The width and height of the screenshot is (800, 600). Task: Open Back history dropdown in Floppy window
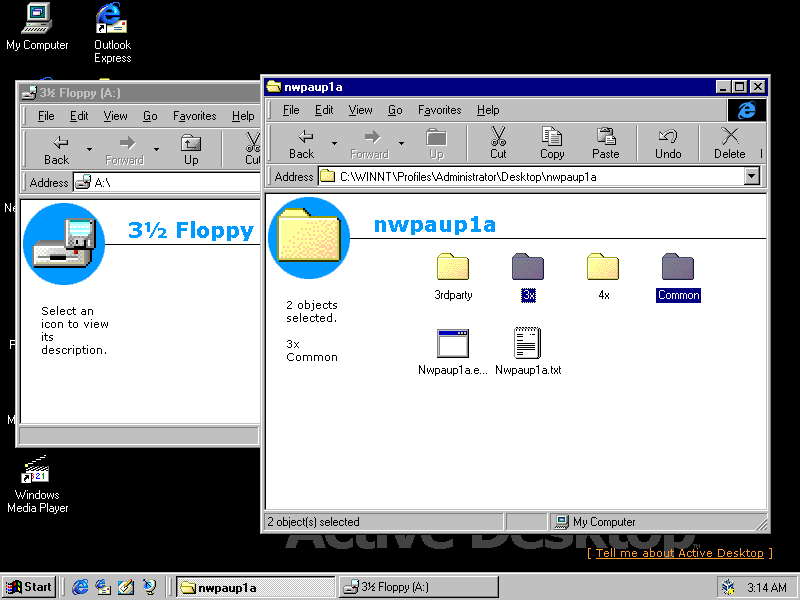(89, 149)
